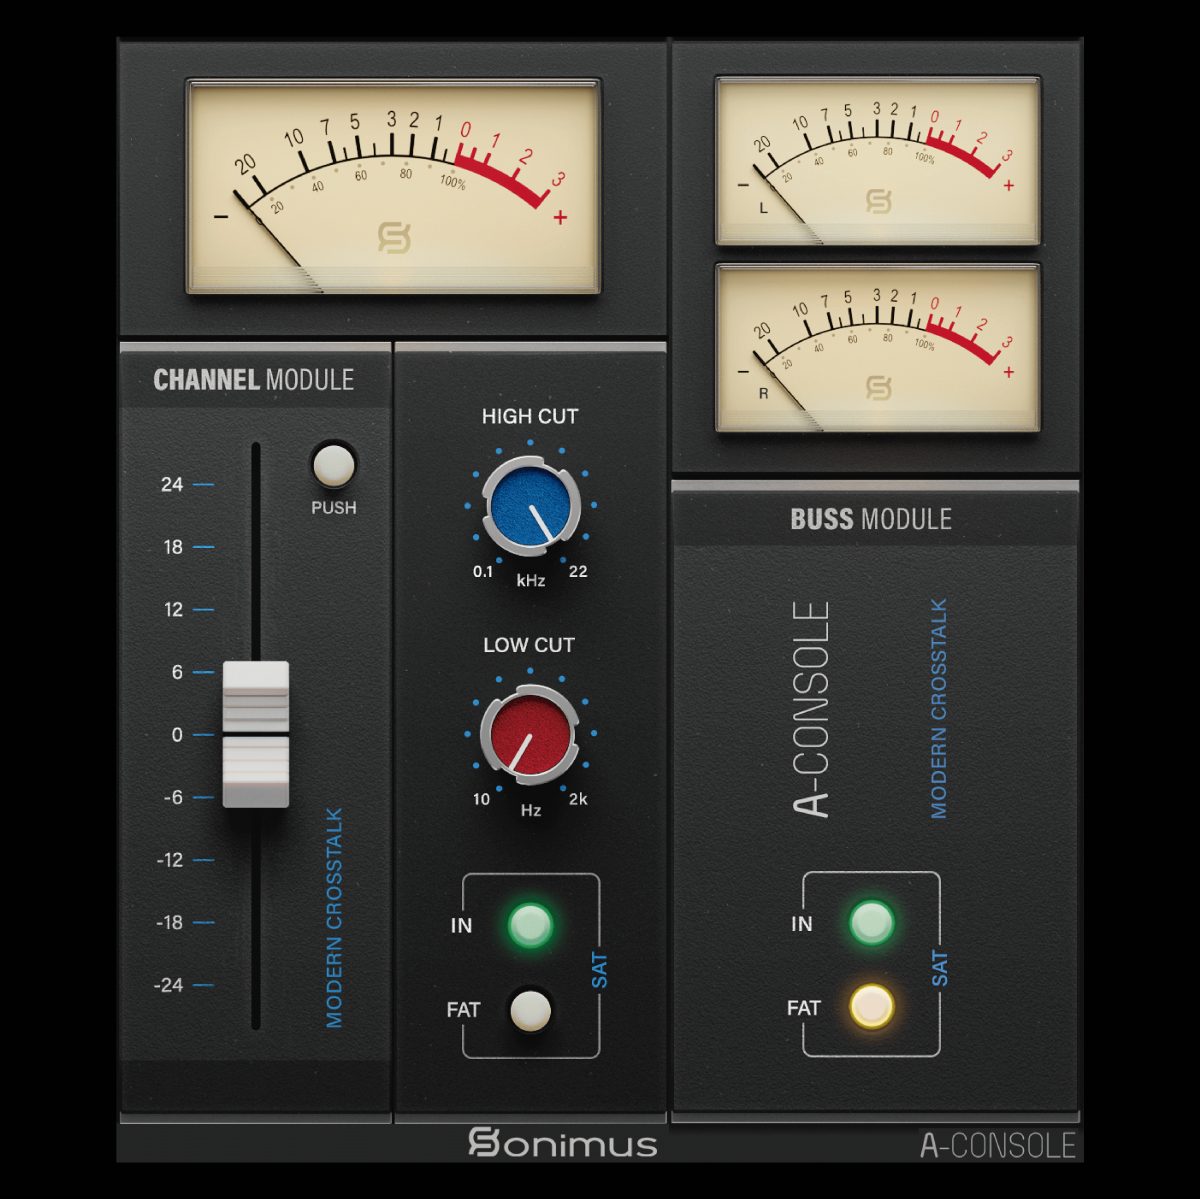Enable the Channel Module FAT button
The image size is (1200, 1199).
coord(530,1010)
